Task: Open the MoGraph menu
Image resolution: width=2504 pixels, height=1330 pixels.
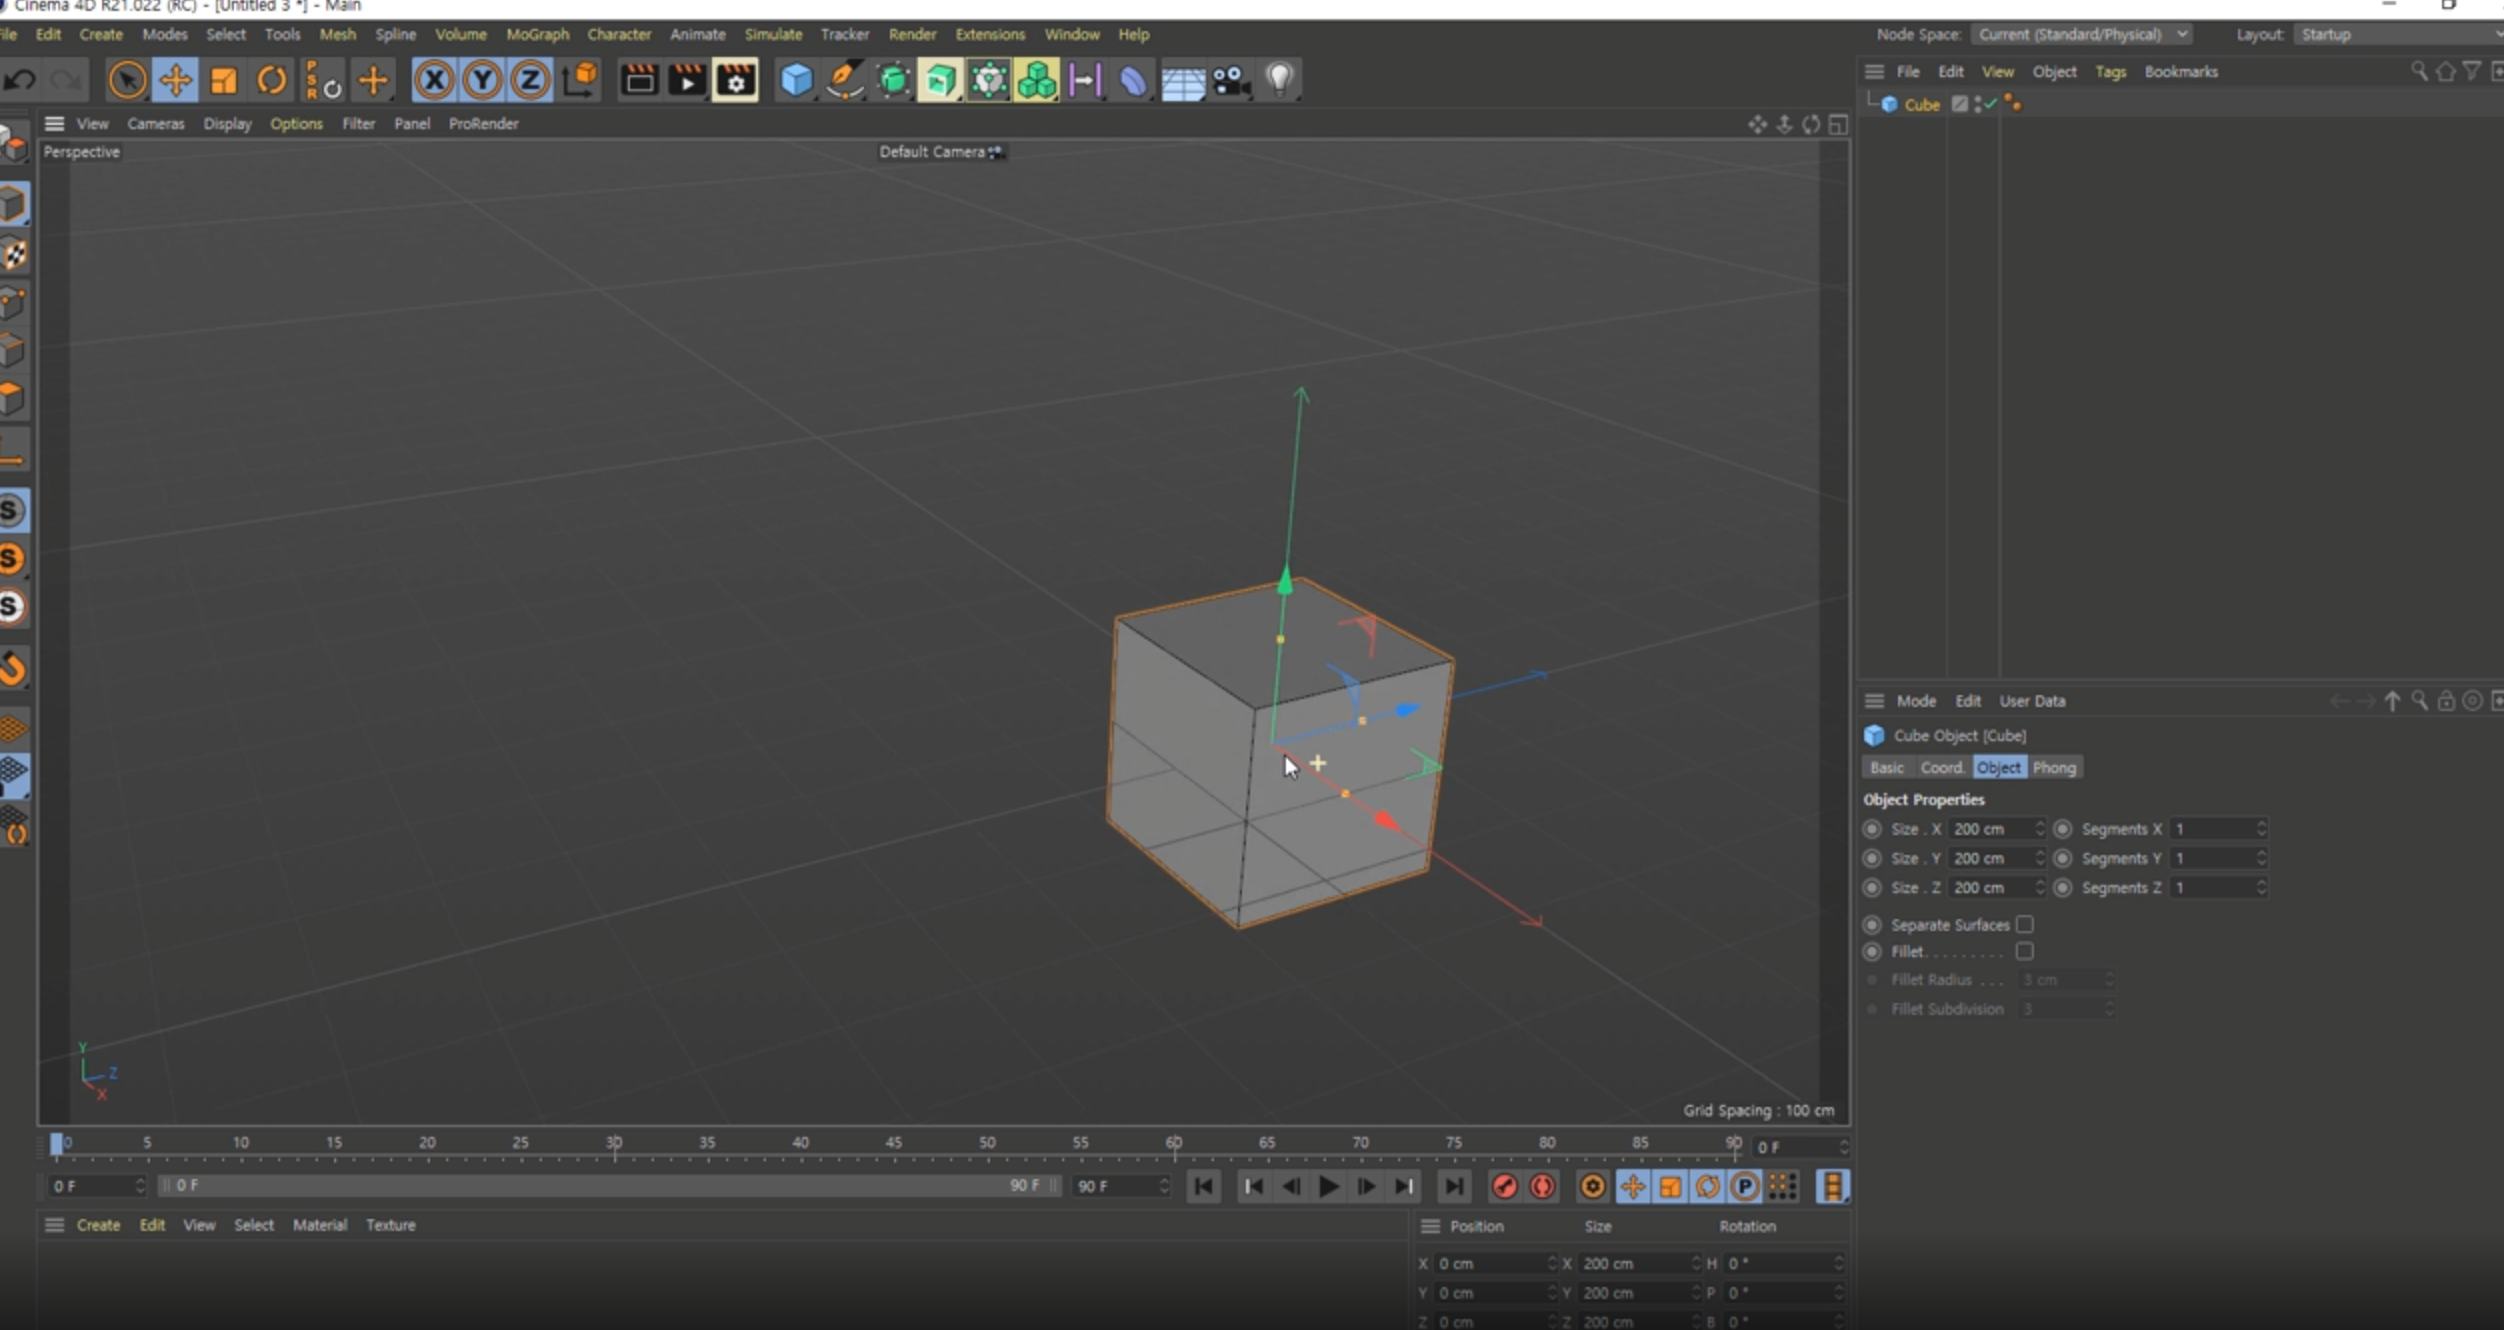Action: [537, 34]
